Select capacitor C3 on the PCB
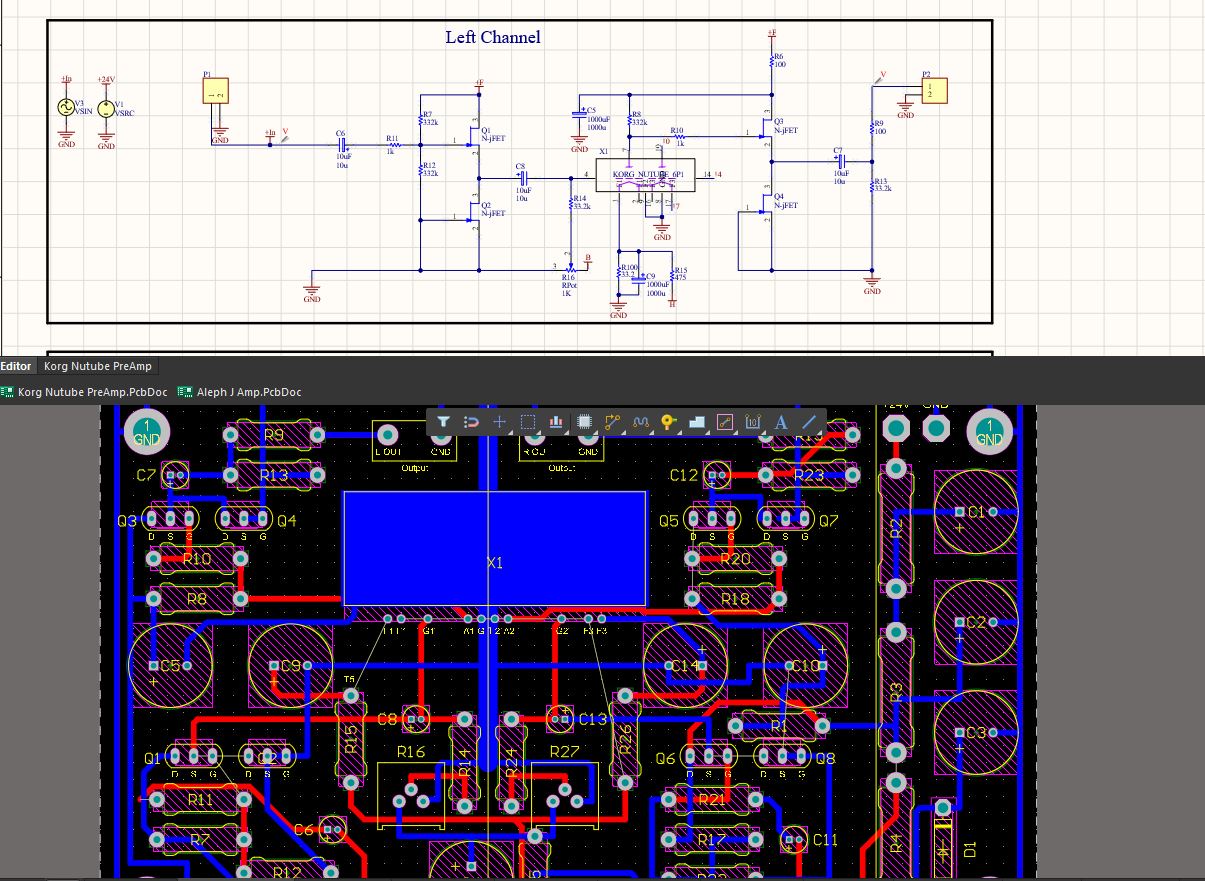The height and width of the screenshot is (881, 1205). point(976,733)
